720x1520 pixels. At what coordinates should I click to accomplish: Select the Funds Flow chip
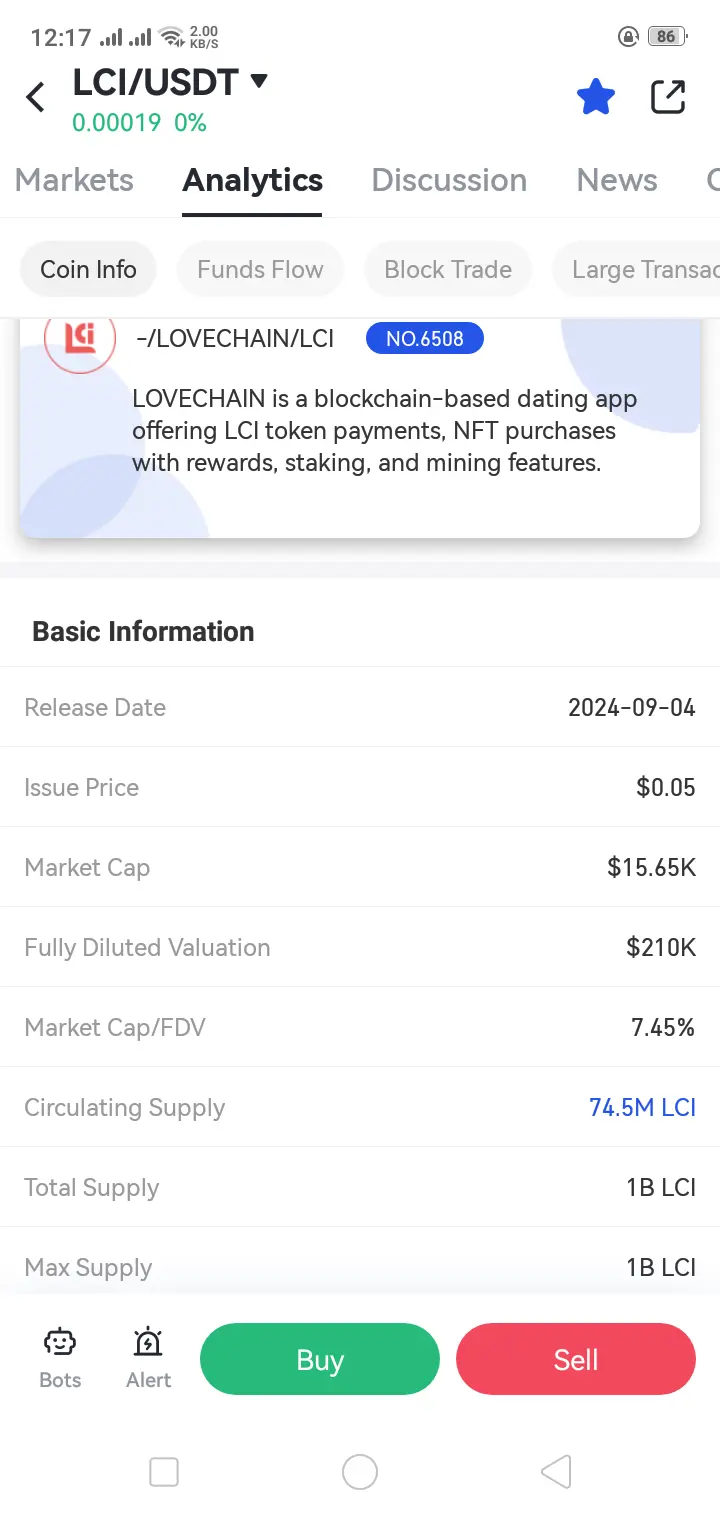260,270
